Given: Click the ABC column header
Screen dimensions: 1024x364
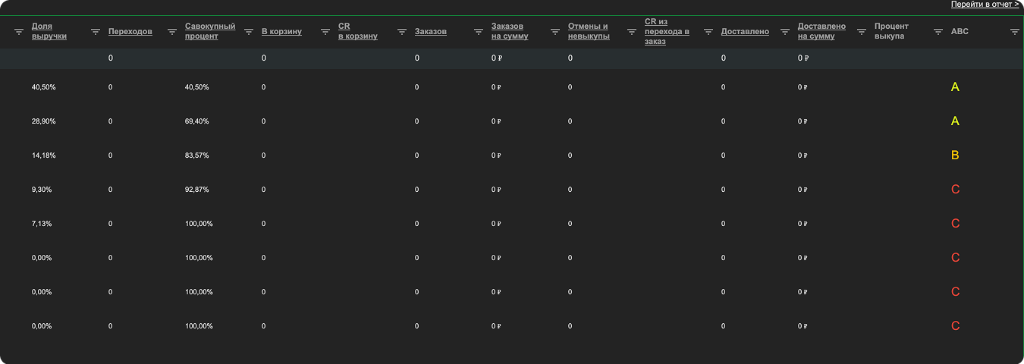Looking at the screenshot, I should (x=960, y=31).
